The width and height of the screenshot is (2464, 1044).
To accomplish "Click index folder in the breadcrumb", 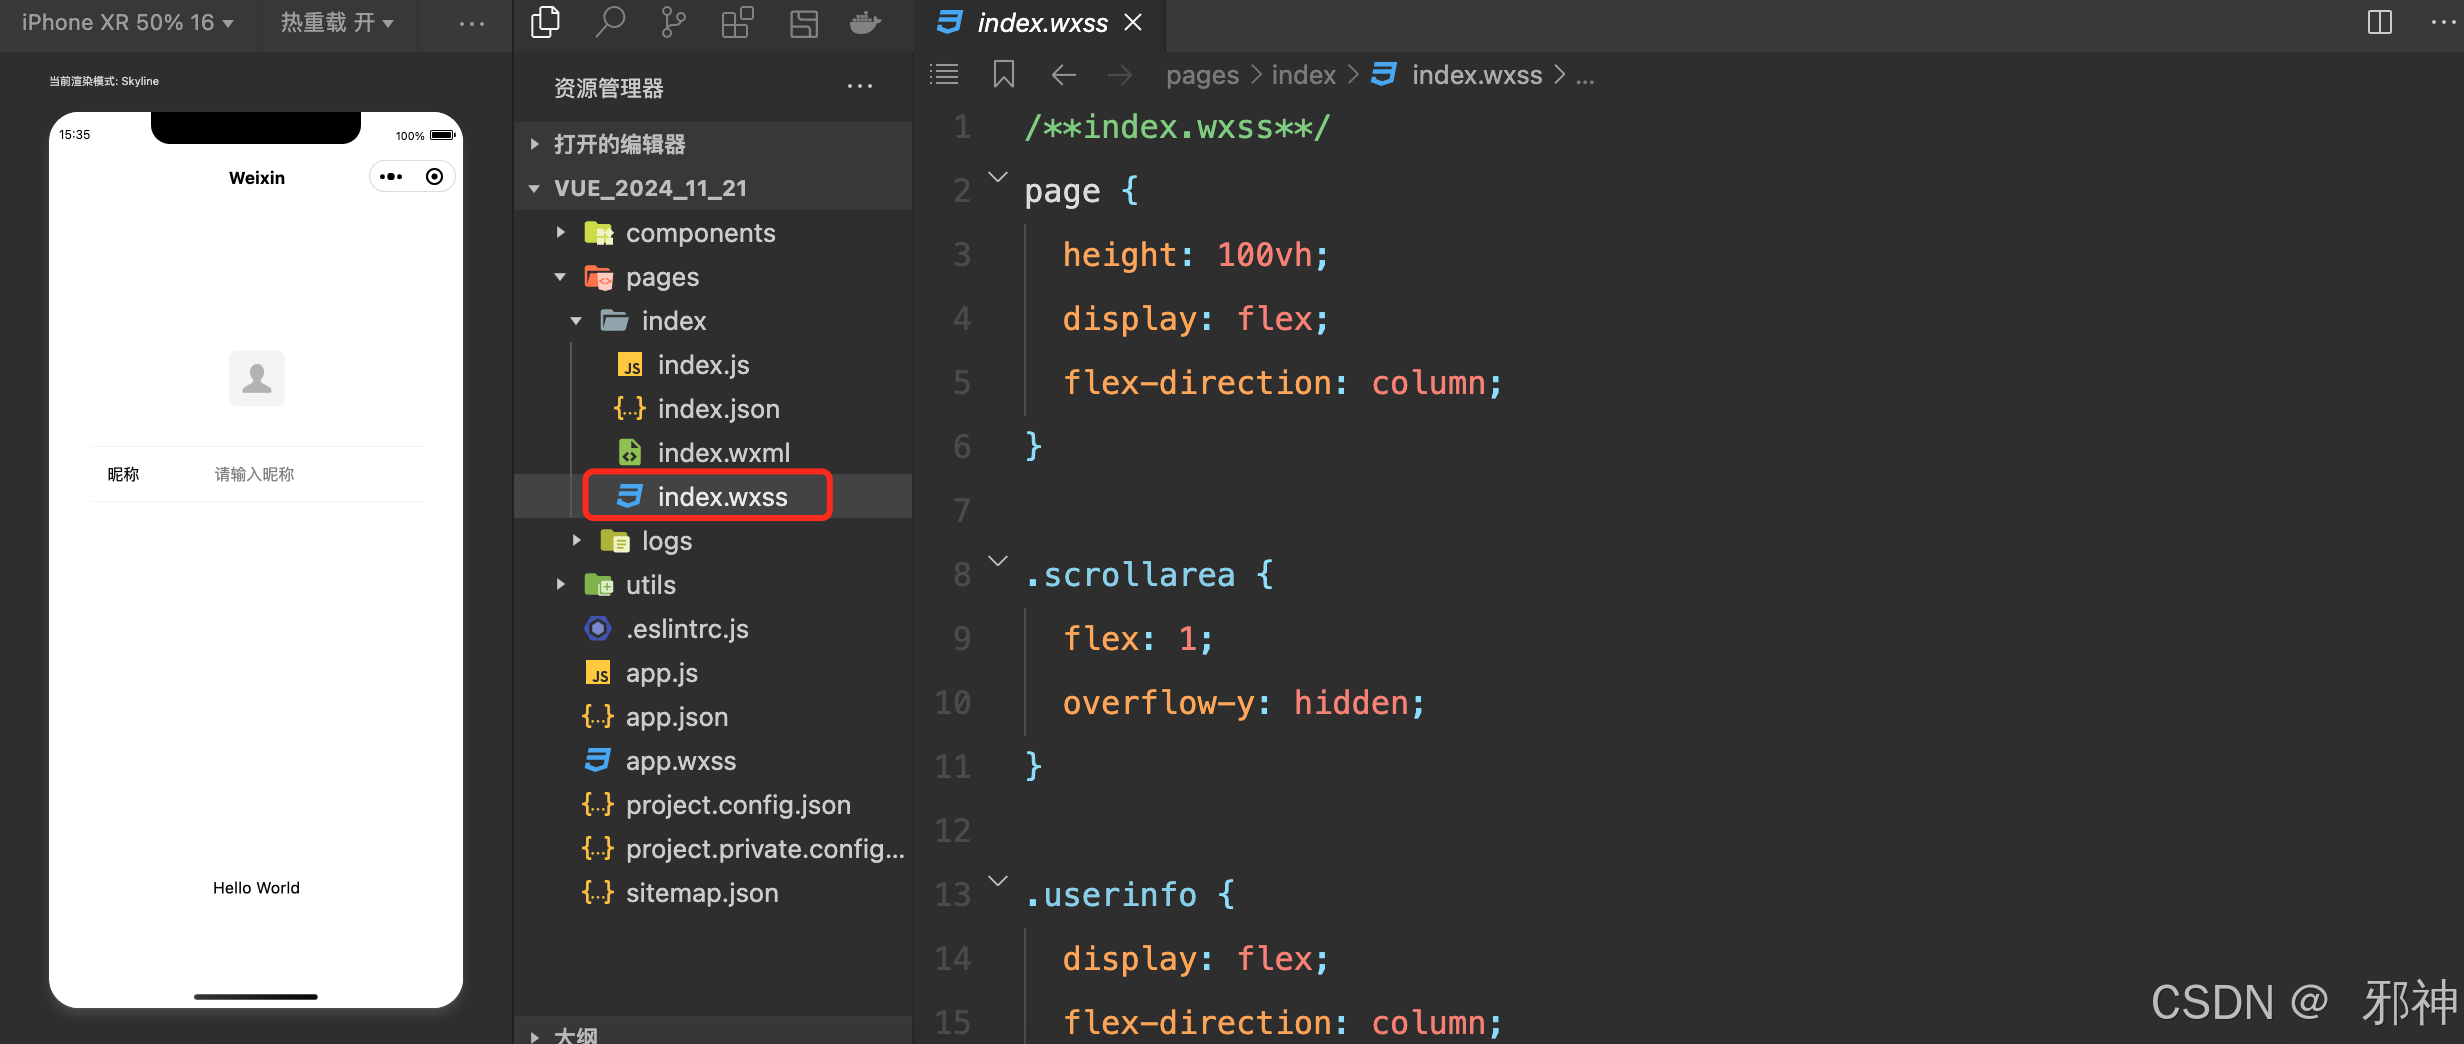I will pos(1303,75).
